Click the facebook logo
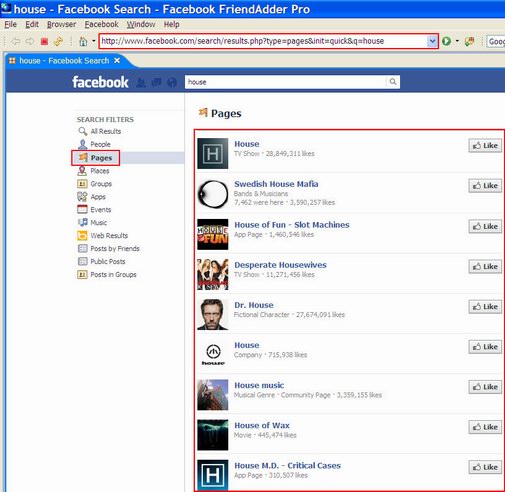 tap(100, 82)
